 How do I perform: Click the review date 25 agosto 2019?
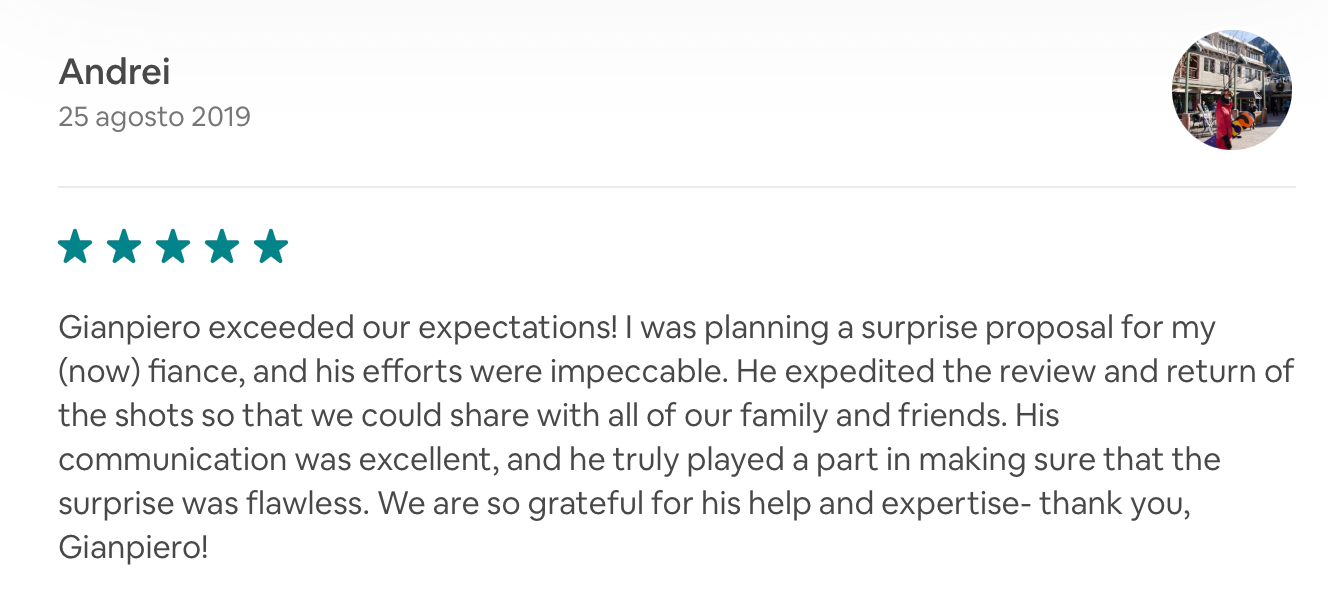click(x=155, y=117)
